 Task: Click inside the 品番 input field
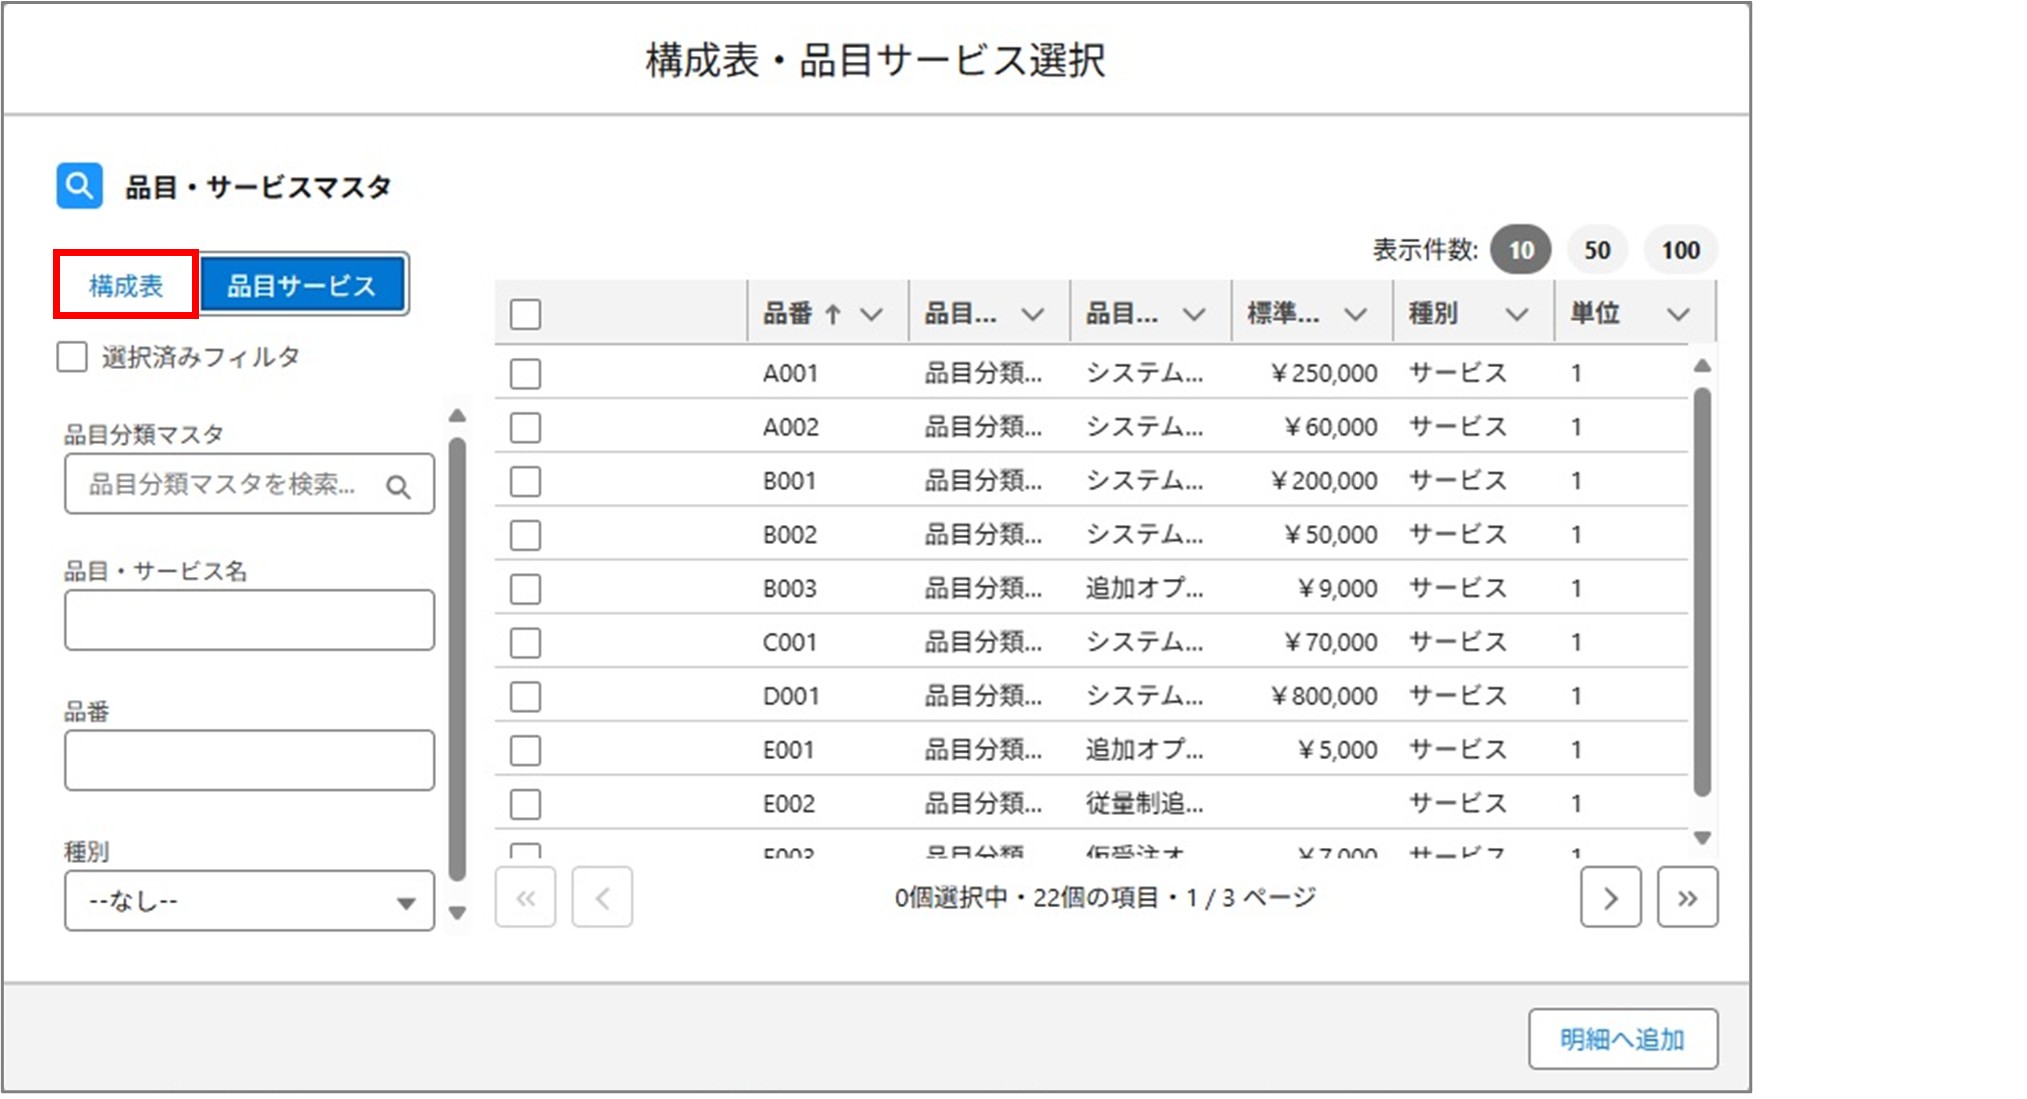pos(247,760)
